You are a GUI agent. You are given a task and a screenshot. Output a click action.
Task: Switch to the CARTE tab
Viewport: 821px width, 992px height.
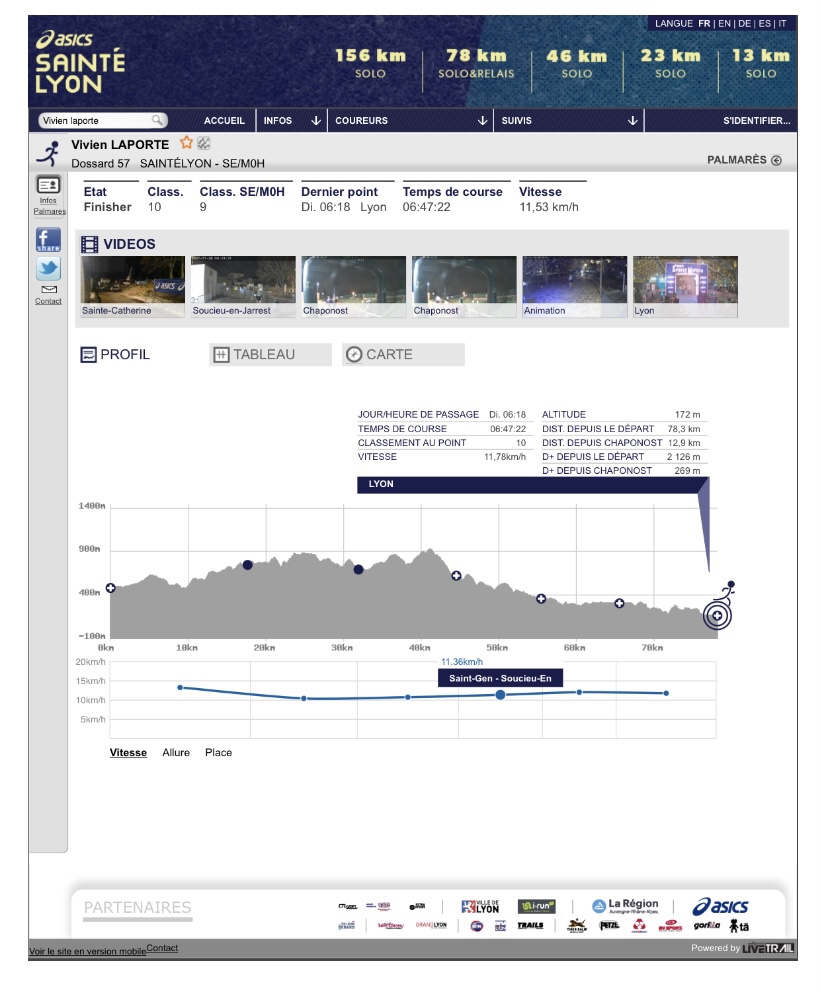(x=403, y=355)
